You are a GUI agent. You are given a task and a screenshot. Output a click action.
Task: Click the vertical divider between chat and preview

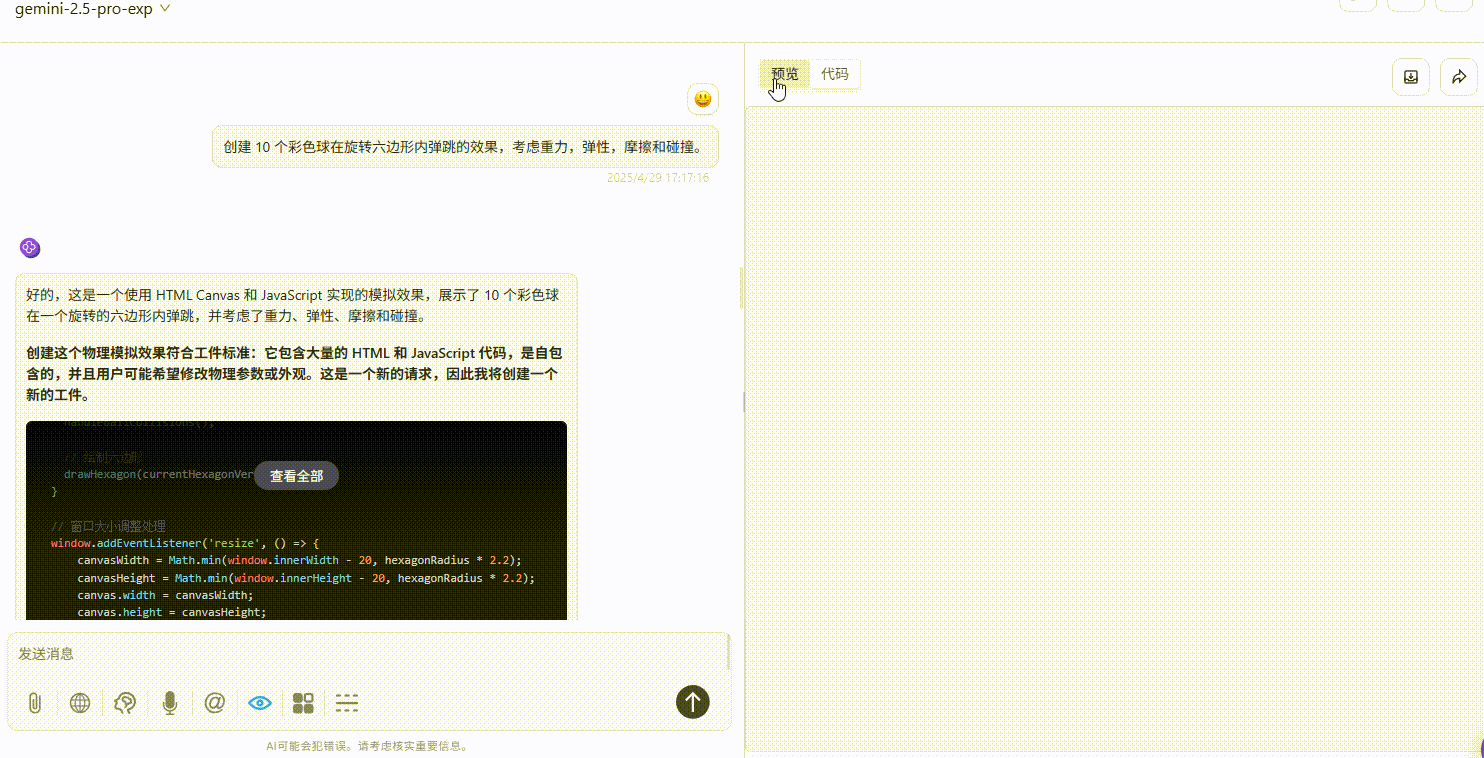[744, 400]
